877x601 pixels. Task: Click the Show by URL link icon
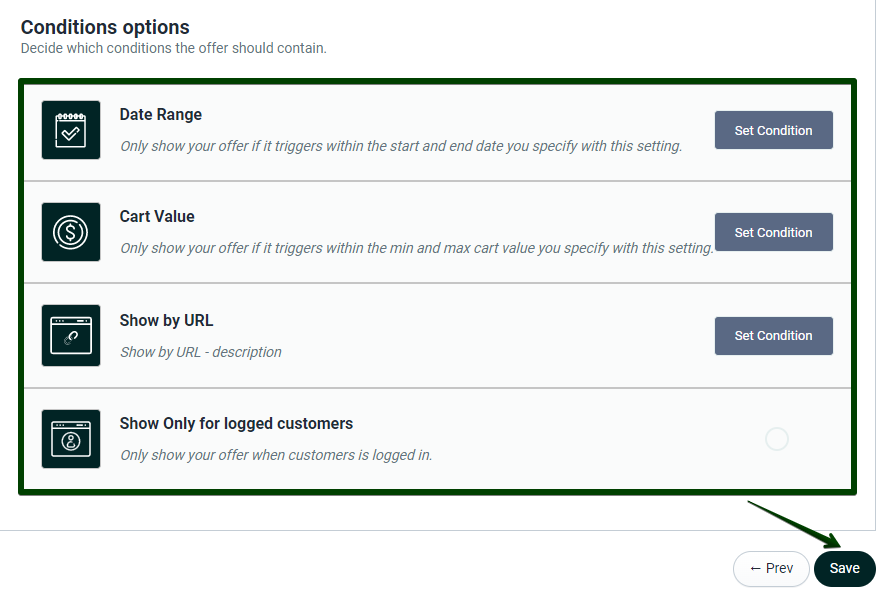pyautogui.click(x=71, y=335)
